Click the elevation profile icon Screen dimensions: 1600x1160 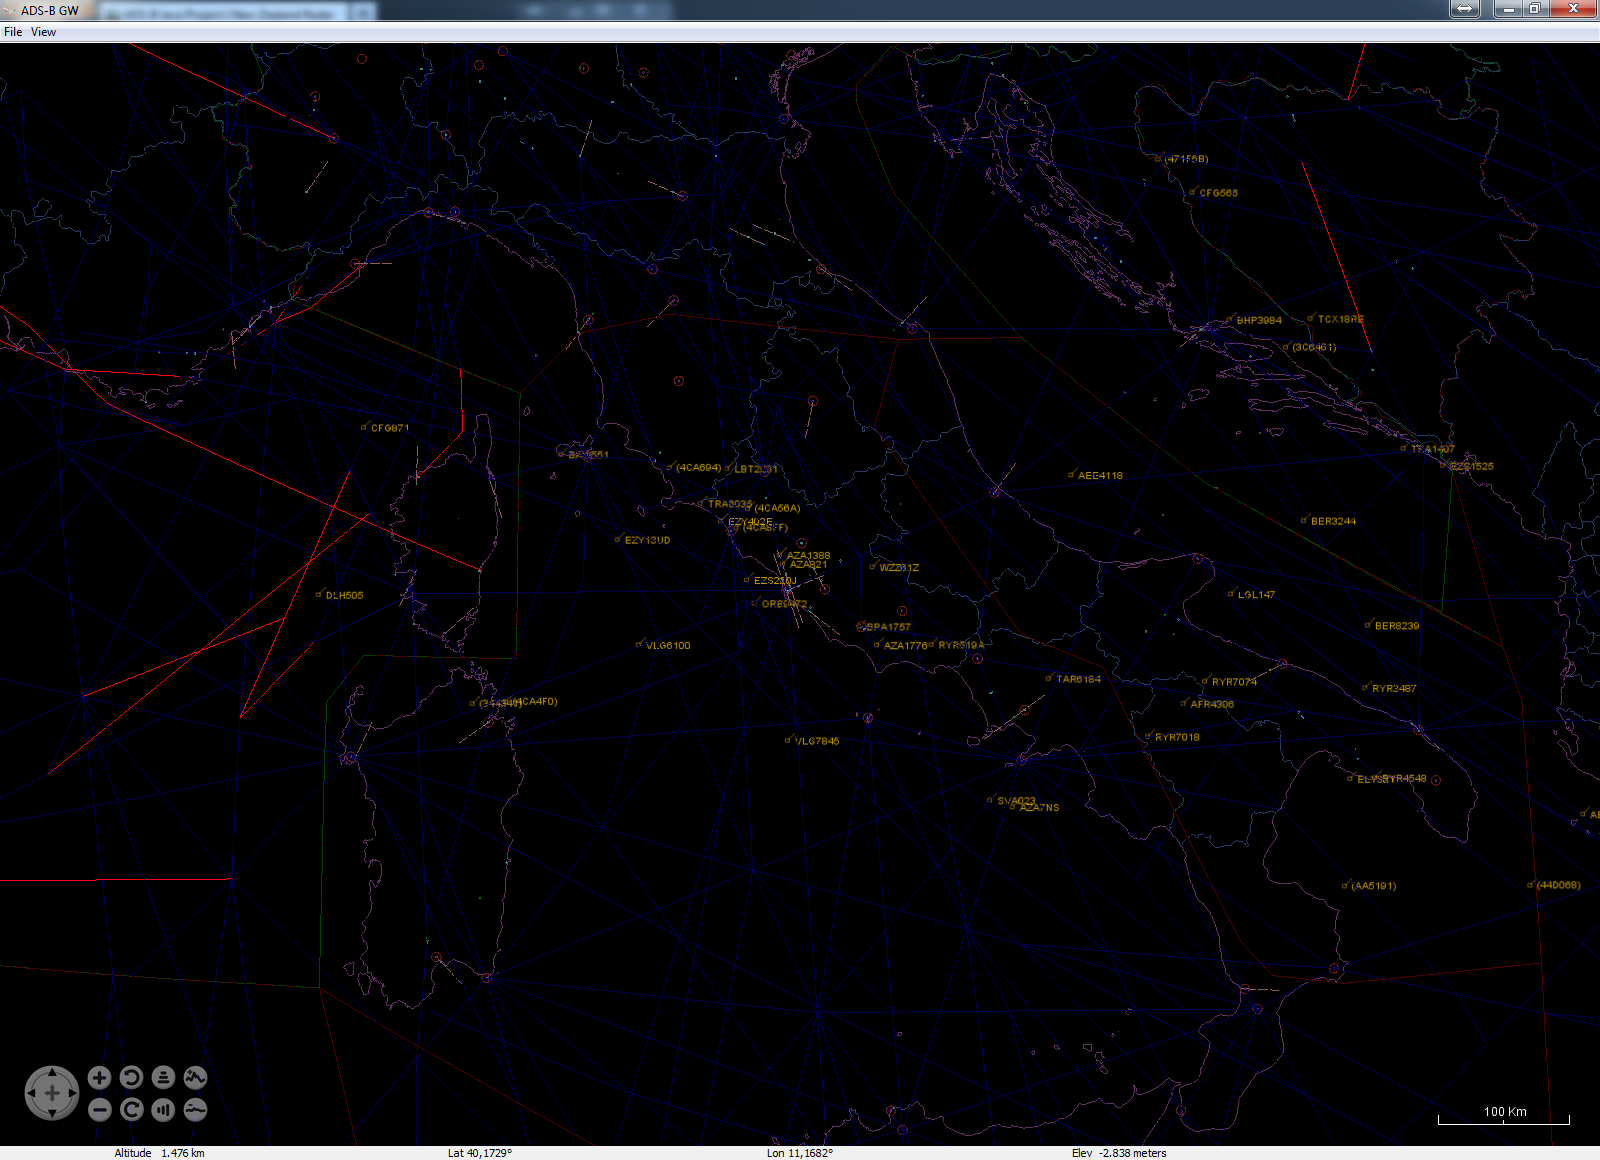[x=195, y=1108]
